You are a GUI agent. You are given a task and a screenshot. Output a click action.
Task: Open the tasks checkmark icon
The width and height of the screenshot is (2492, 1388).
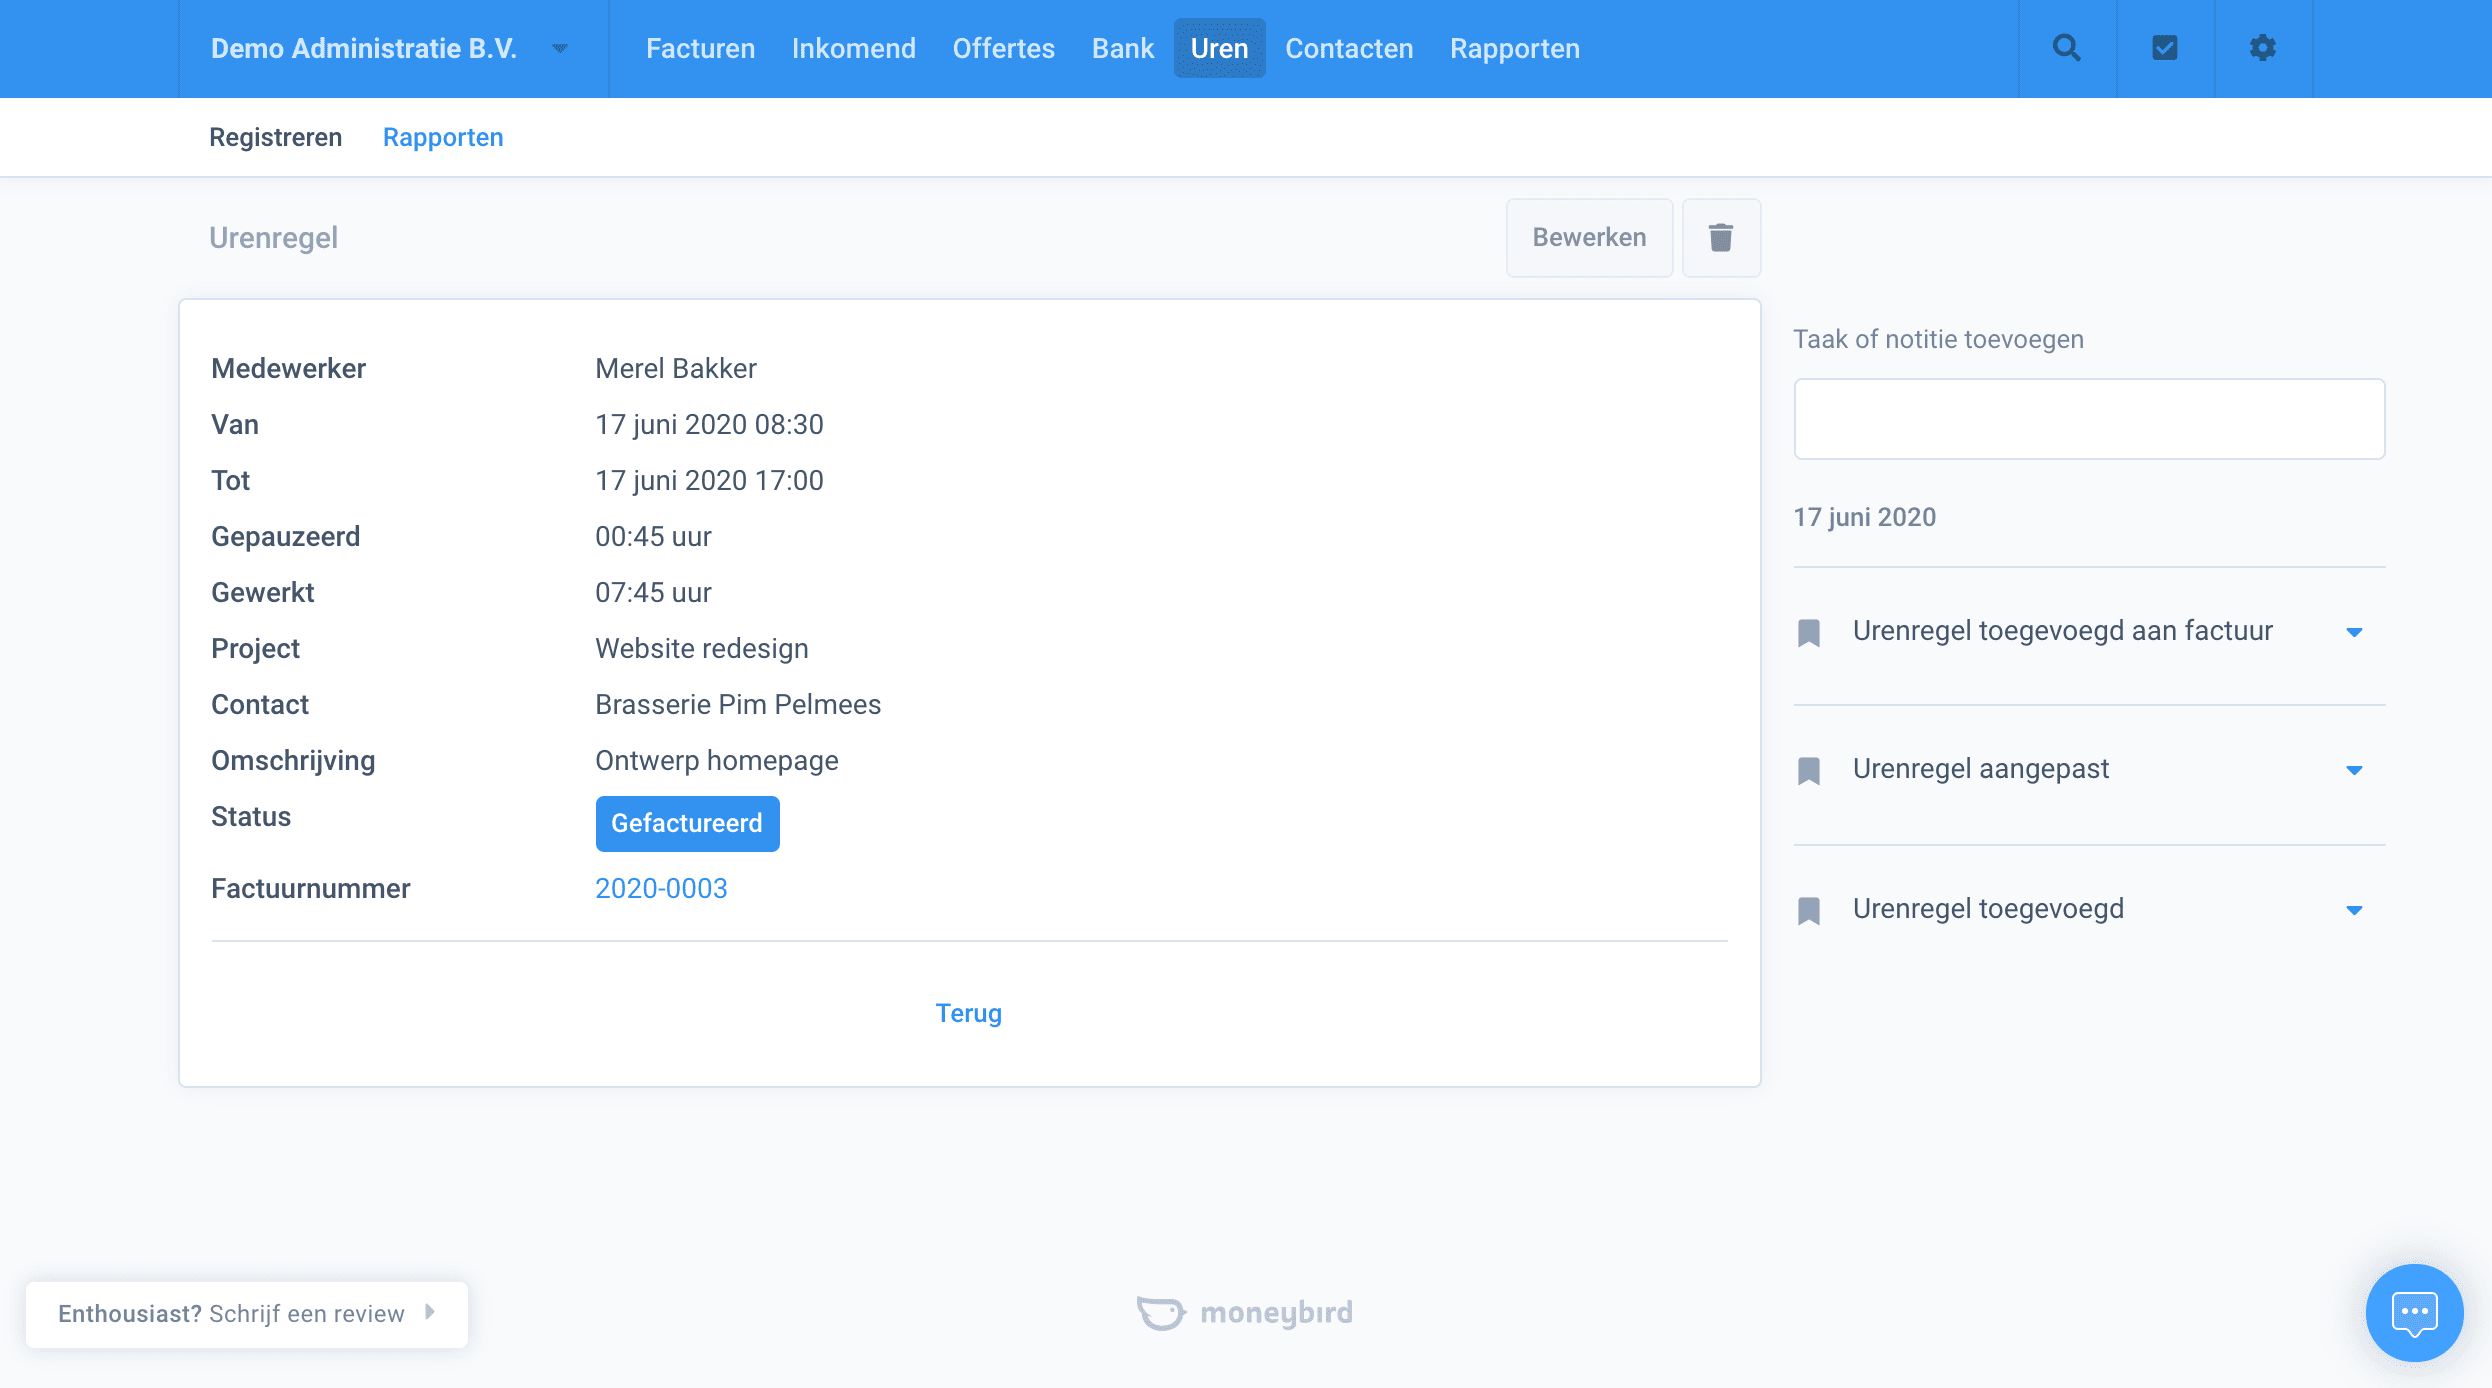click(2164, 48)
